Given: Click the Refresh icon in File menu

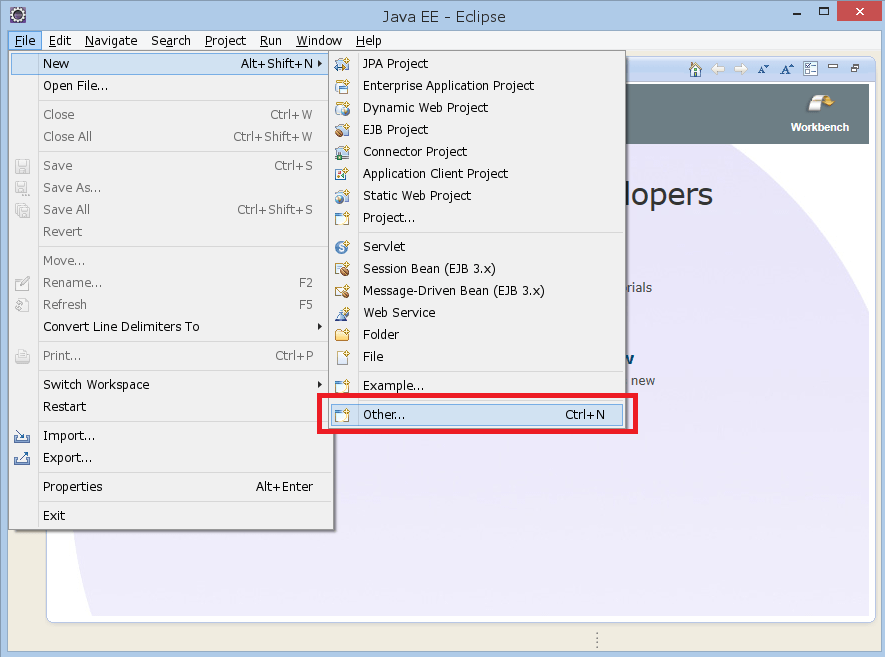Looking at the screenshot, I should click(22, 305).
